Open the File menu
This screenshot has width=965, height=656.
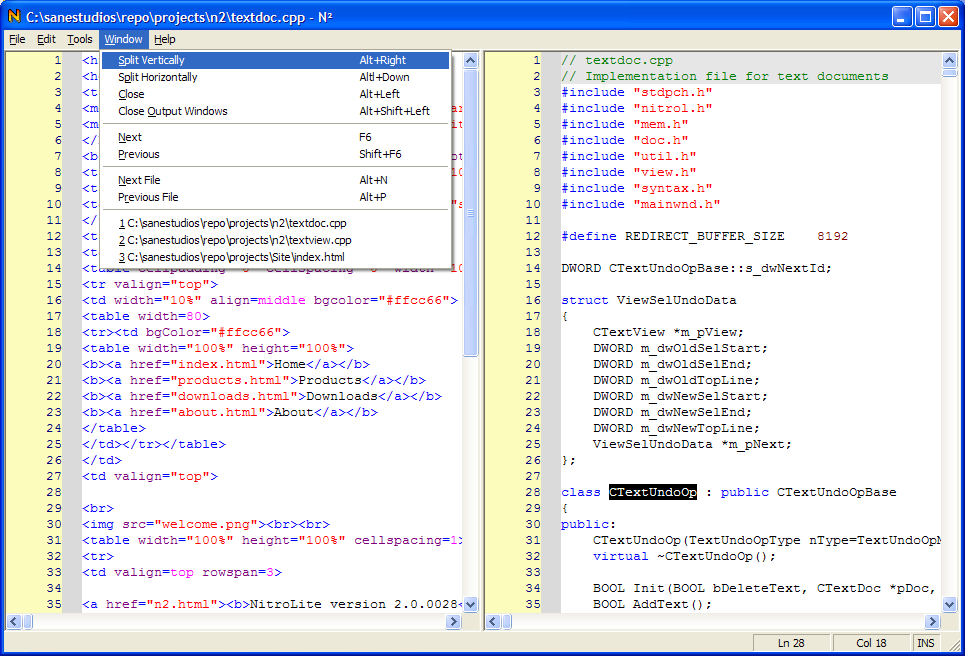[17, 39]
